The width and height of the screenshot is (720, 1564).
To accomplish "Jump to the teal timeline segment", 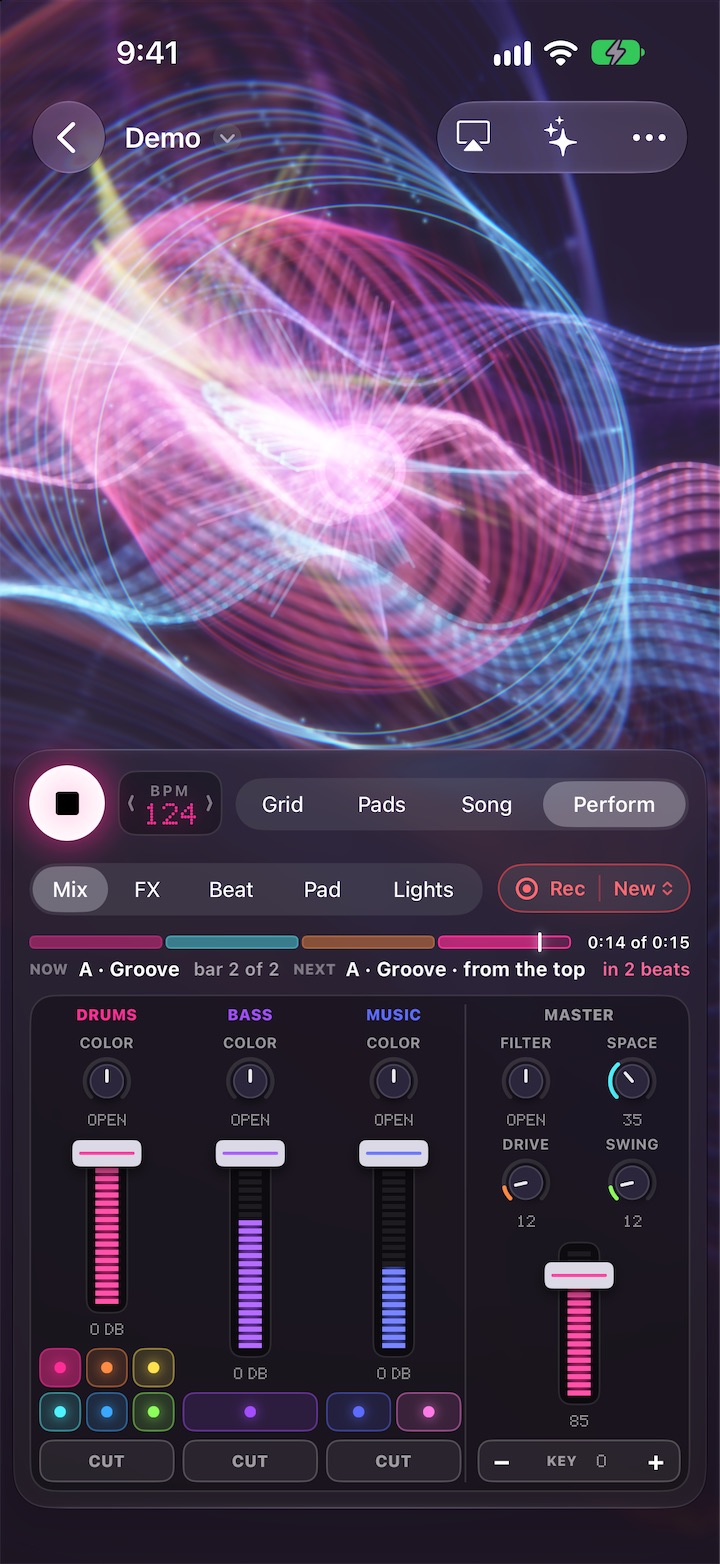I will 232,942.
